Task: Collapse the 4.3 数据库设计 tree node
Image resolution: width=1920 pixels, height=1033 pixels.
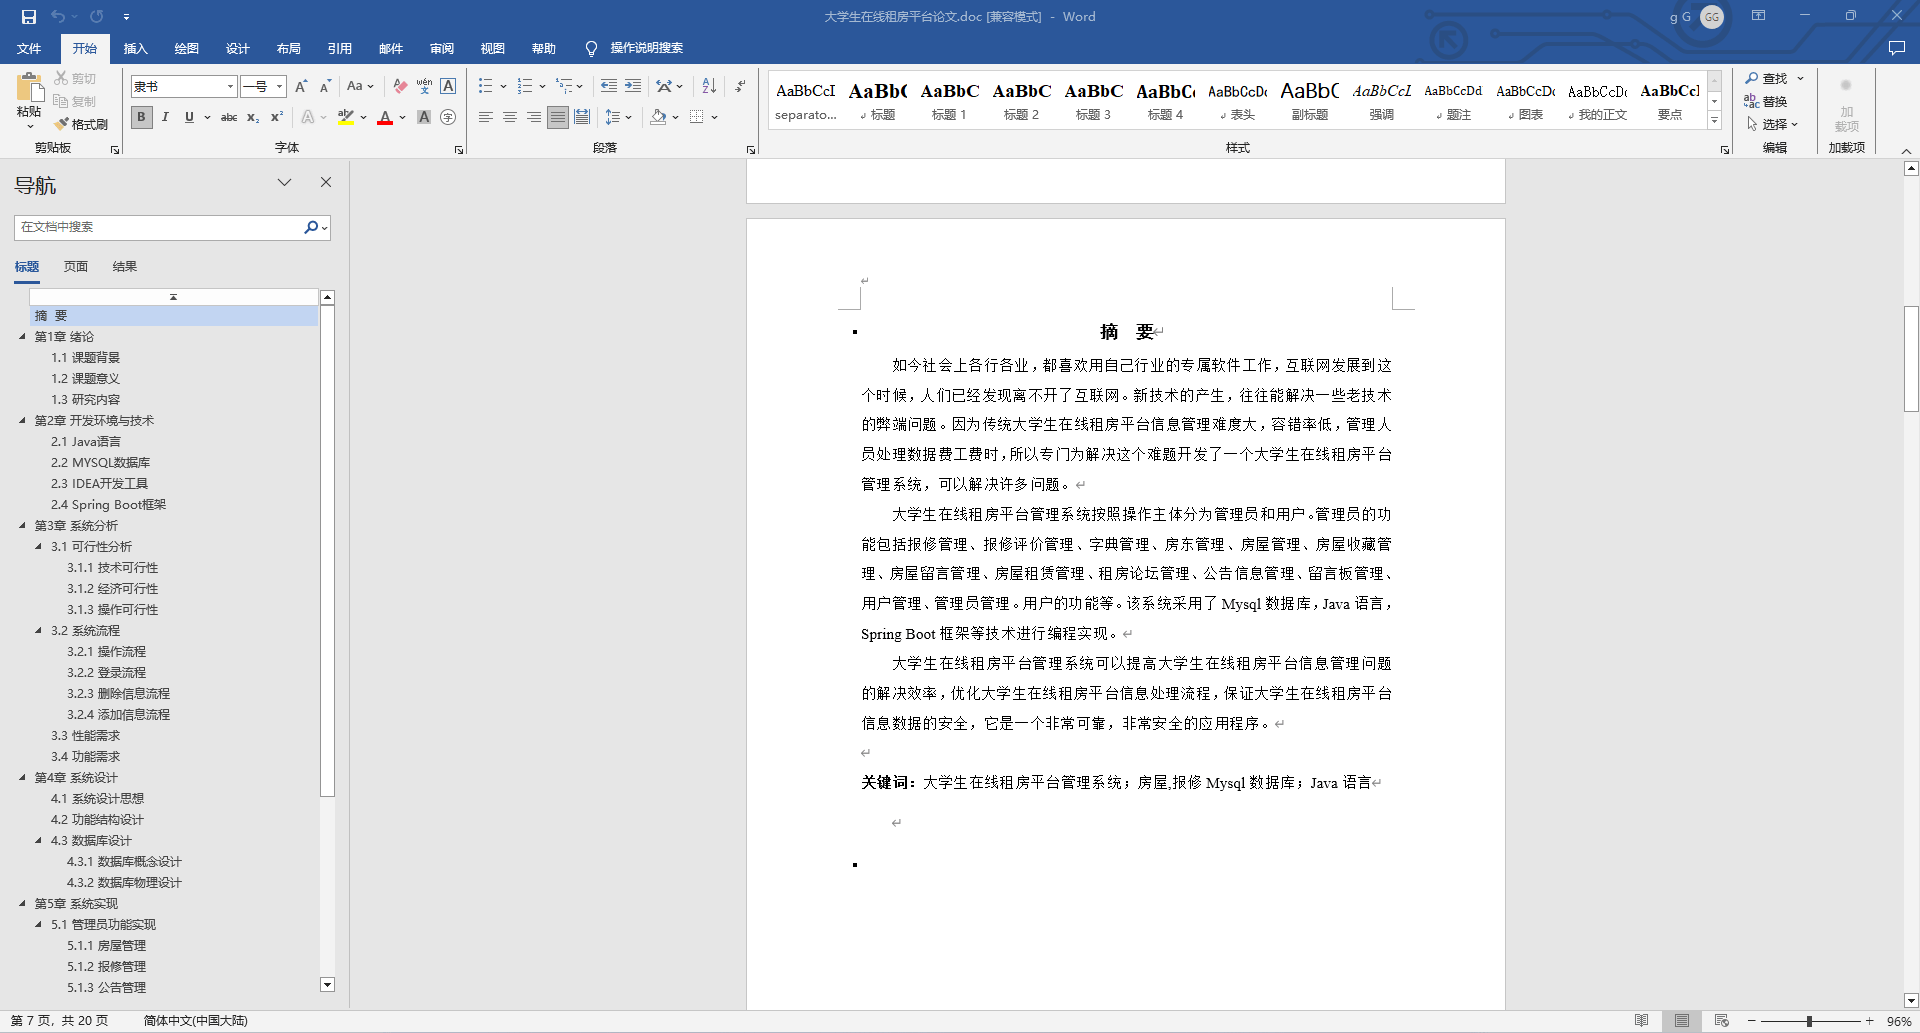Action: tap(38, 840)
